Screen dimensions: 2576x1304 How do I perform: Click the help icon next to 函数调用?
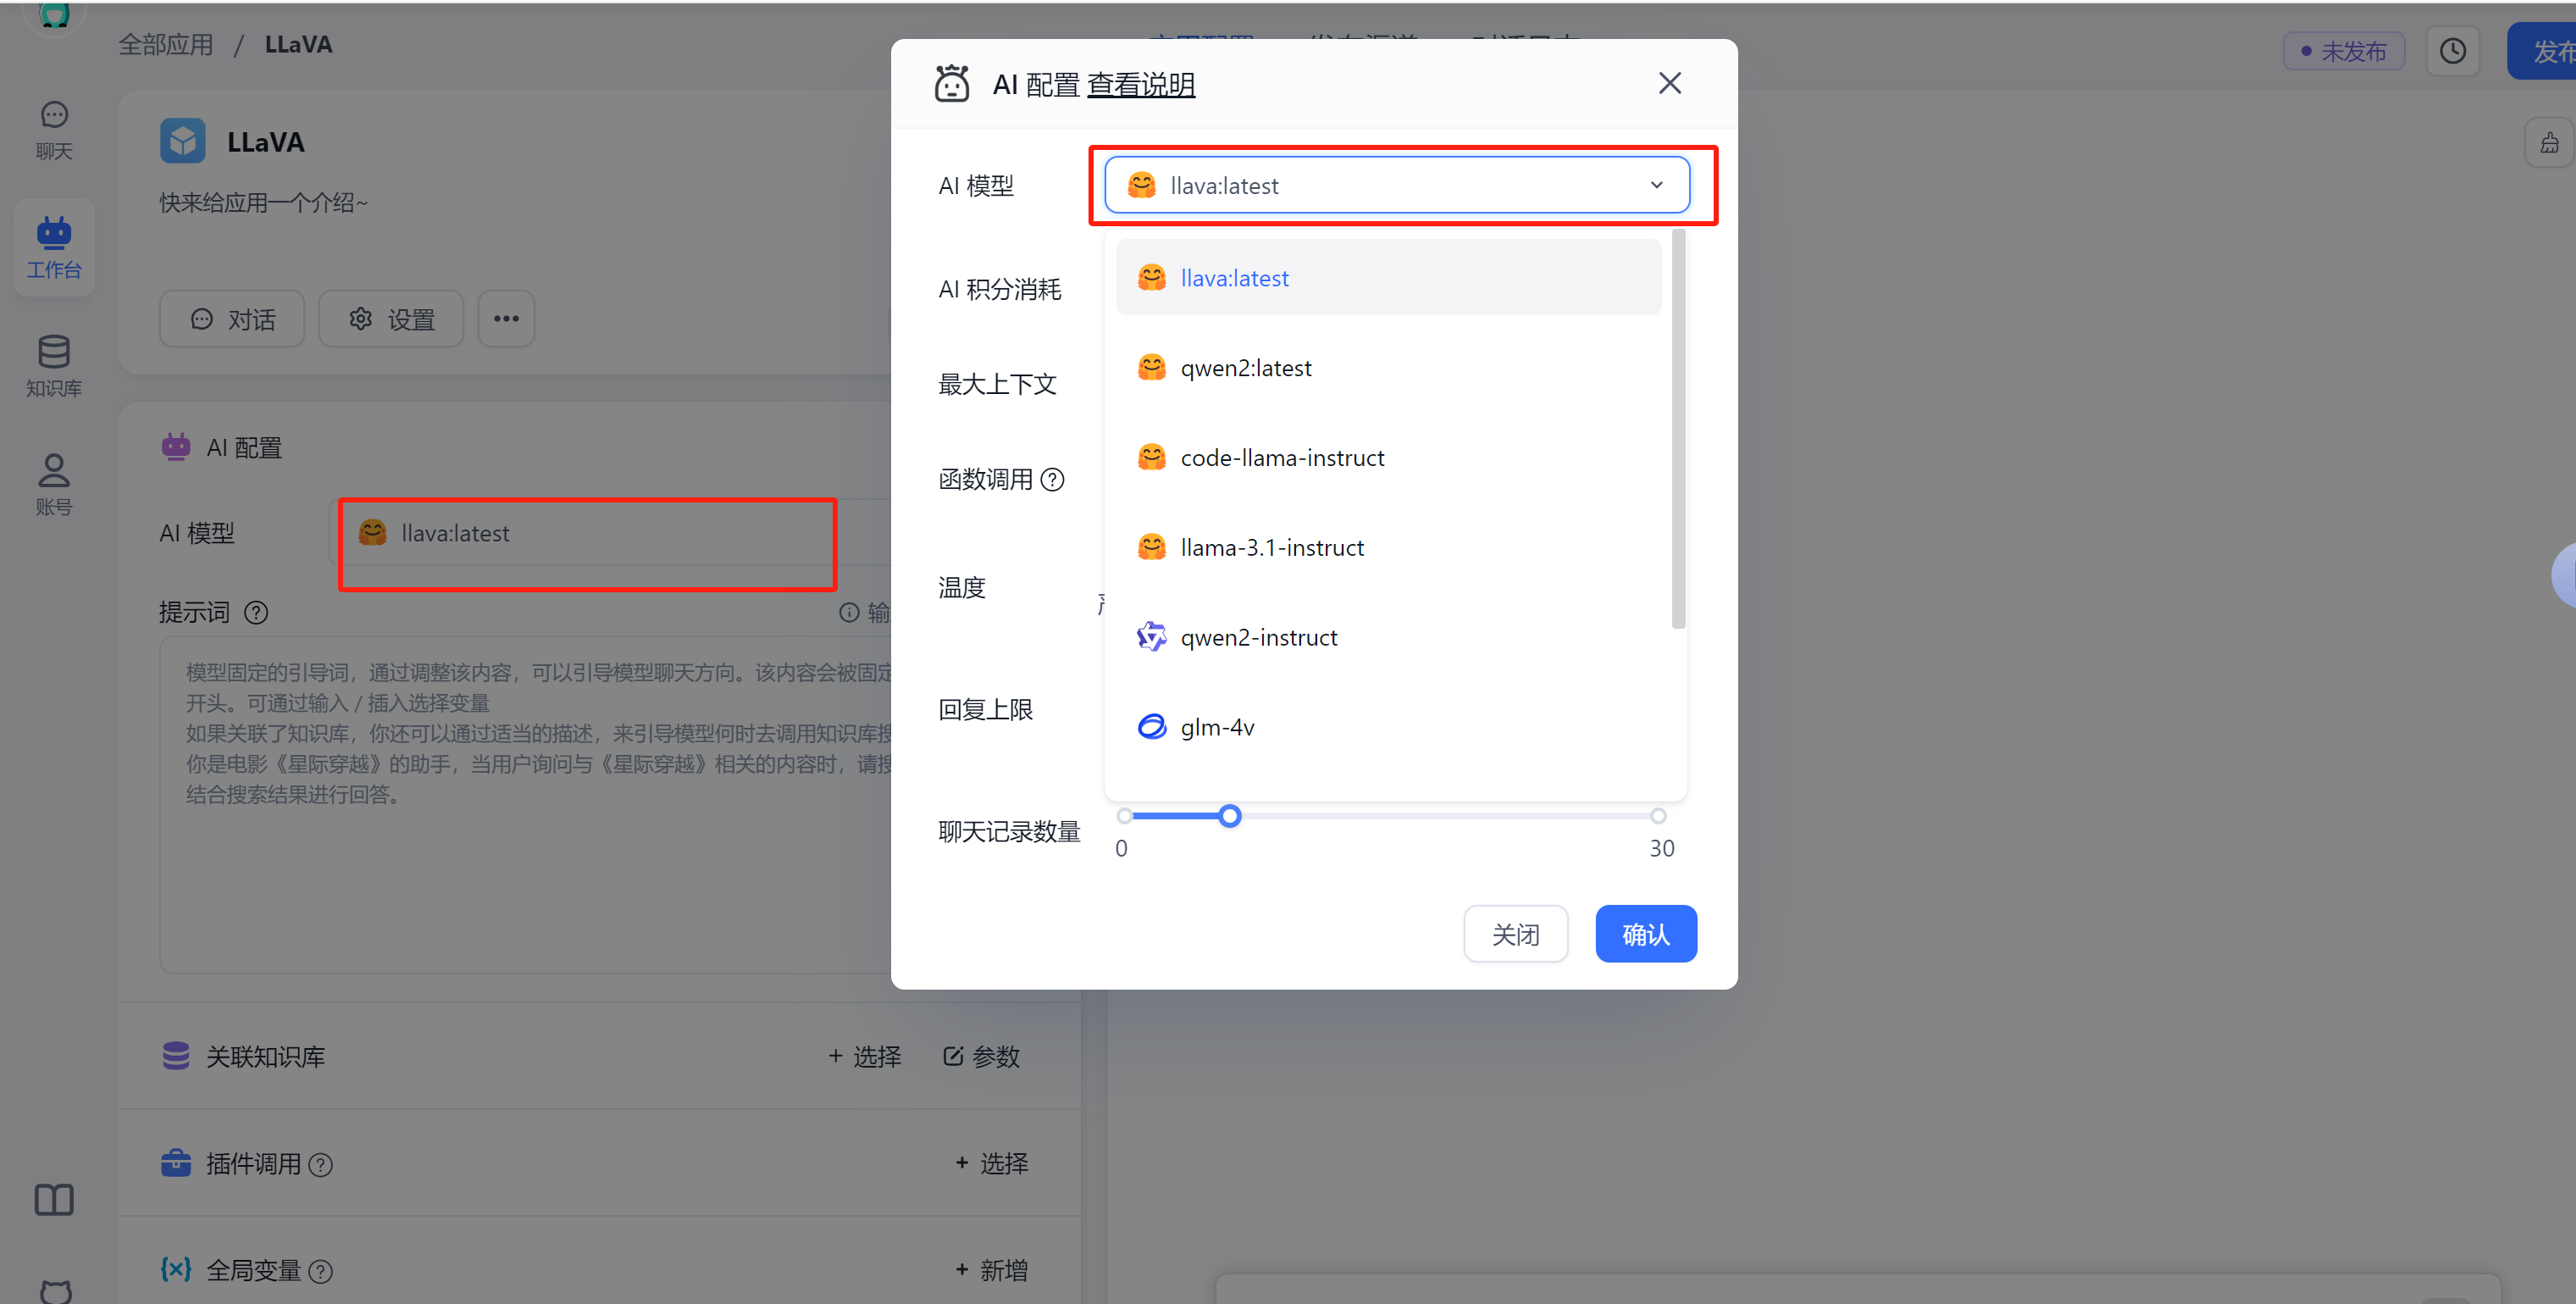(x=1052, y=480)
